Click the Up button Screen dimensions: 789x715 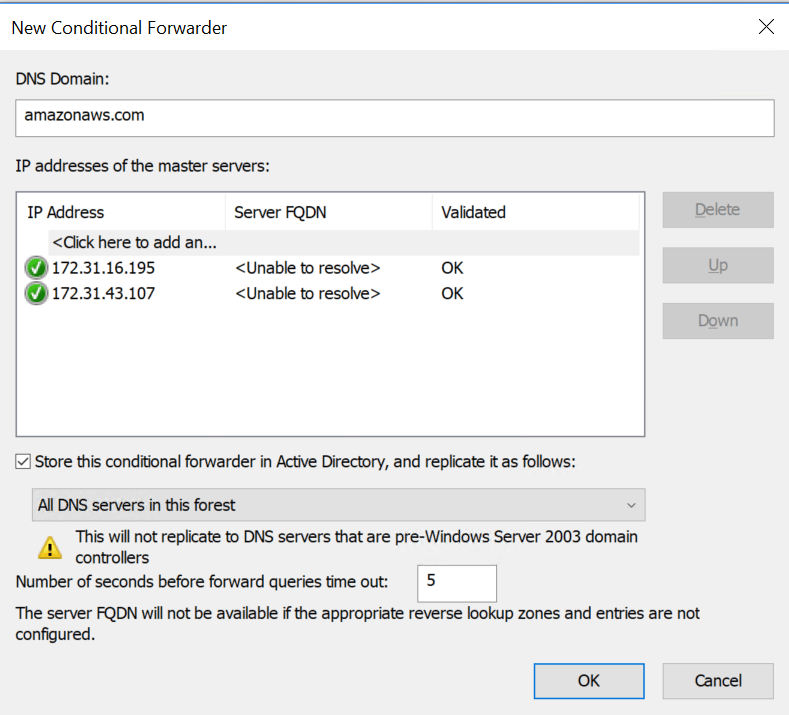718,265
